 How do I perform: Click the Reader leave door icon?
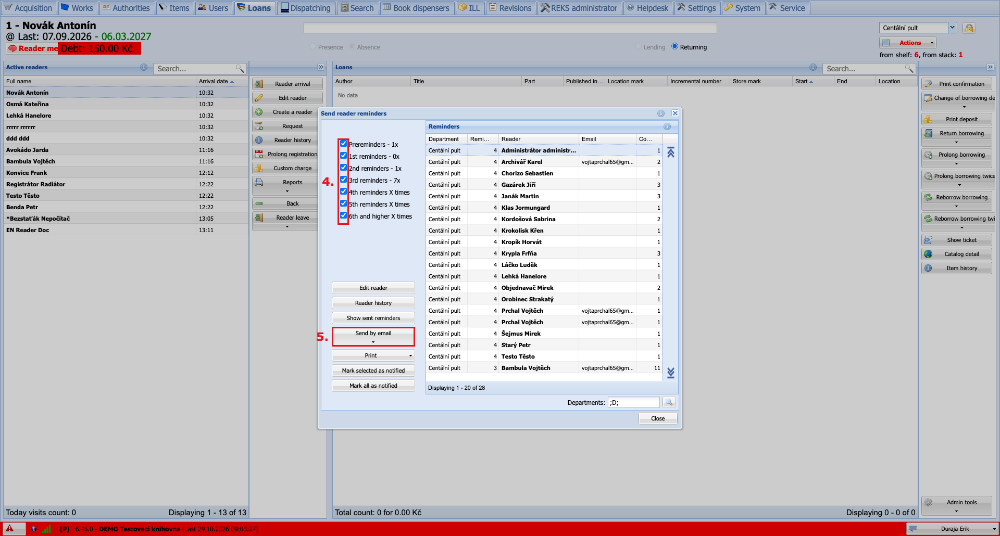pos(259,218)
